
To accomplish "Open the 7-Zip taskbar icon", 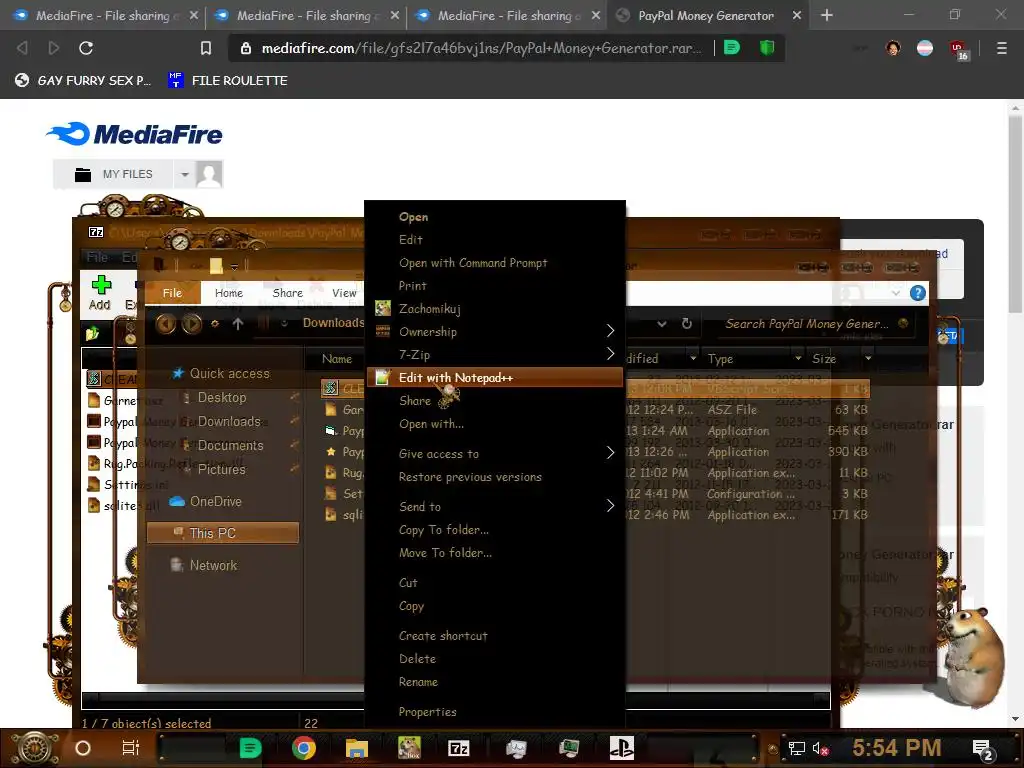I will click(x=458, y=748).
